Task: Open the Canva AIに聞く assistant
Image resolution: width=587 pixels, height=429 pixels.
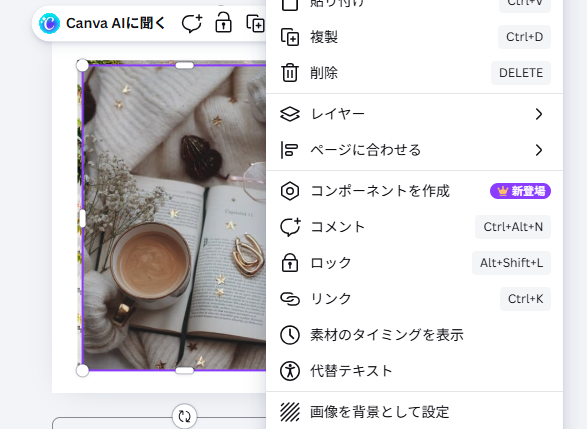Action: pos(102,24)
